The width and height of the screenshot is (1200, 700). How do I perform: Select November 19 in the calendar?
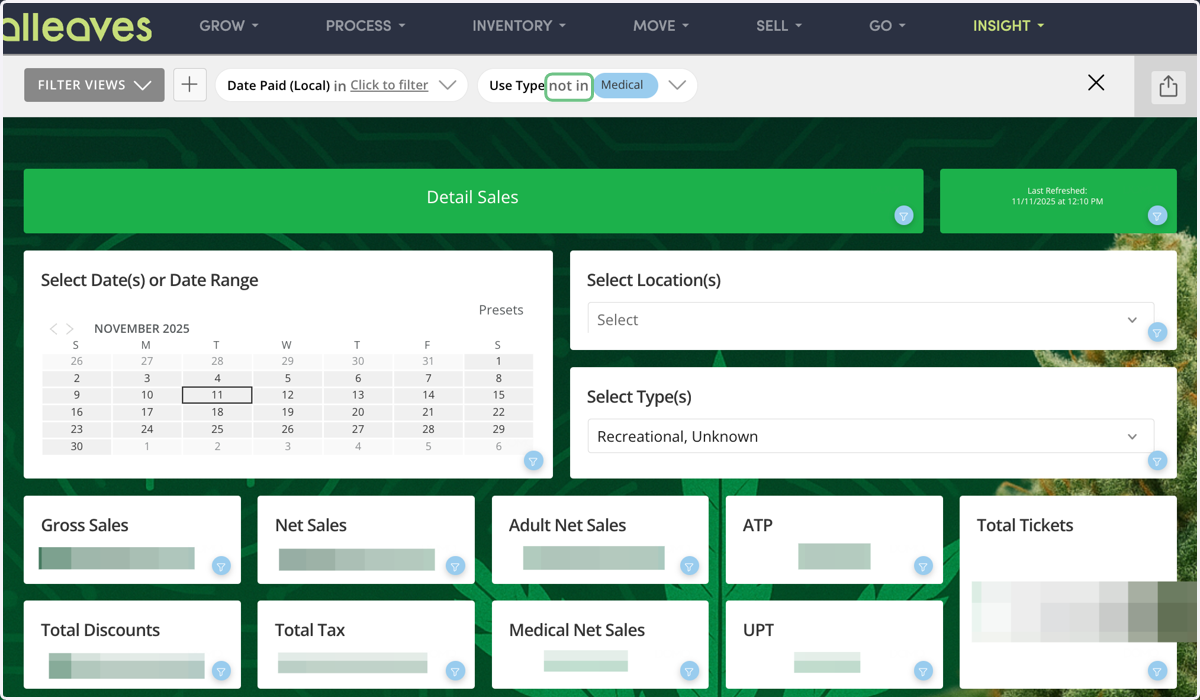[287, 412]
